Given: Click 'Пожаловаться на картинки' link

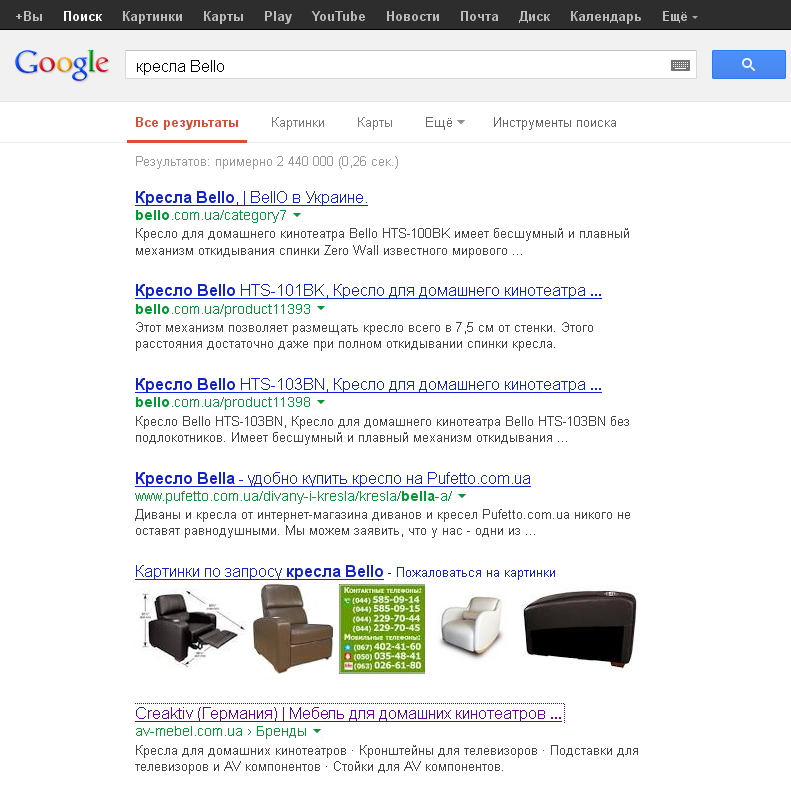Looking at the screenshot, I should pos(476,573).
